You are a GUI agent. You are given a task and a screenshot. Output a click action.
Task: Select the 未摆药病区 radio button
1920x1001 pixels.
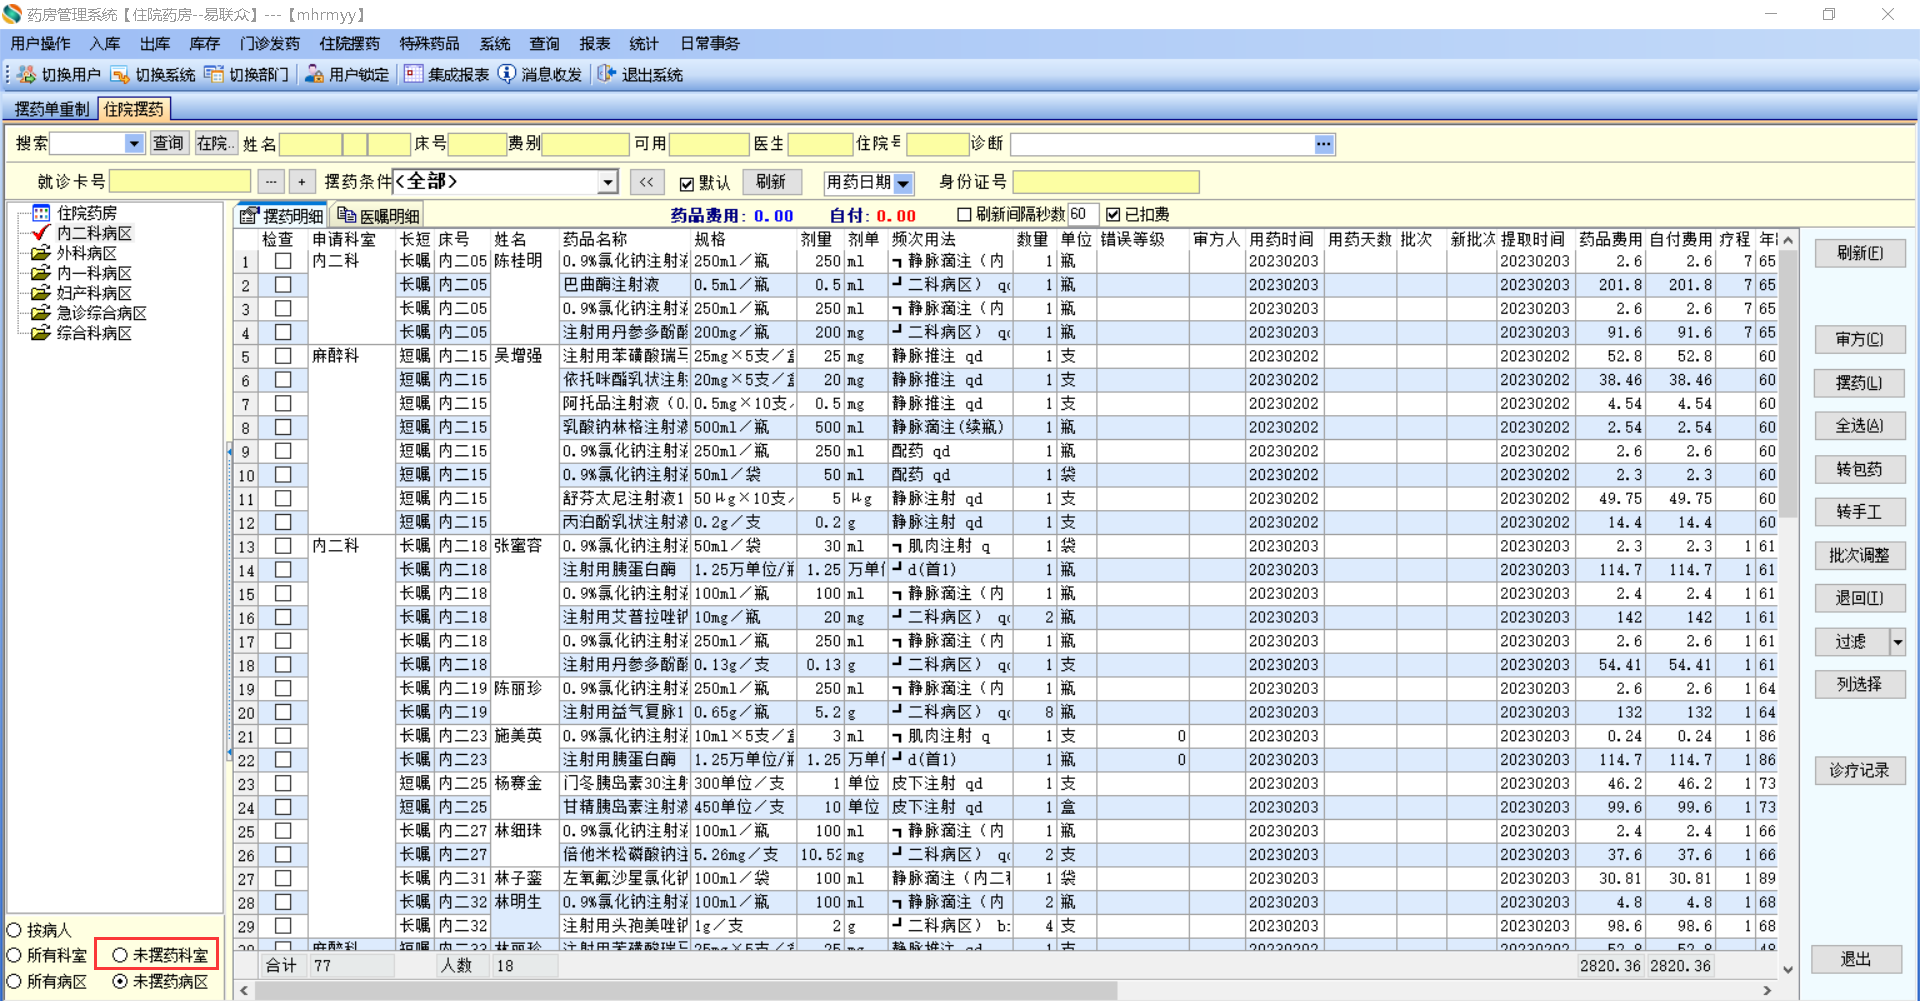[120, 981]
